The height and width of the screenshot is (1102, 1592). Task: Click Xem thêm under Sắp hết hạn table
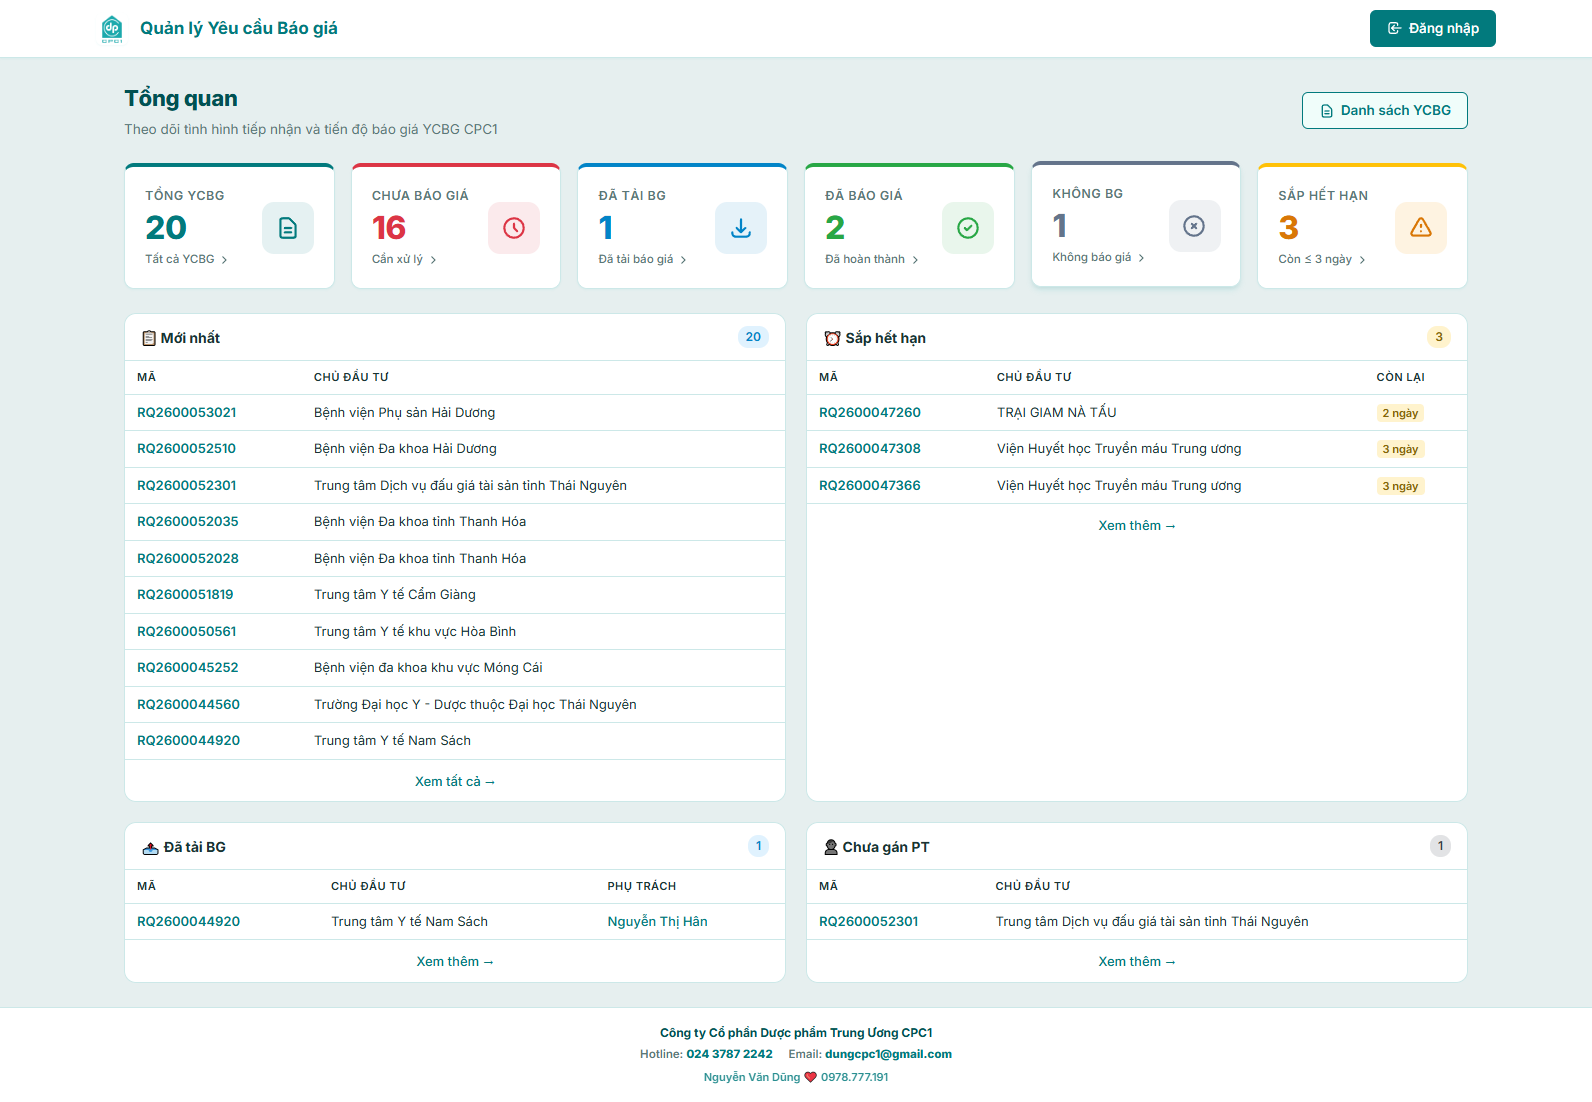point(1137,525)
